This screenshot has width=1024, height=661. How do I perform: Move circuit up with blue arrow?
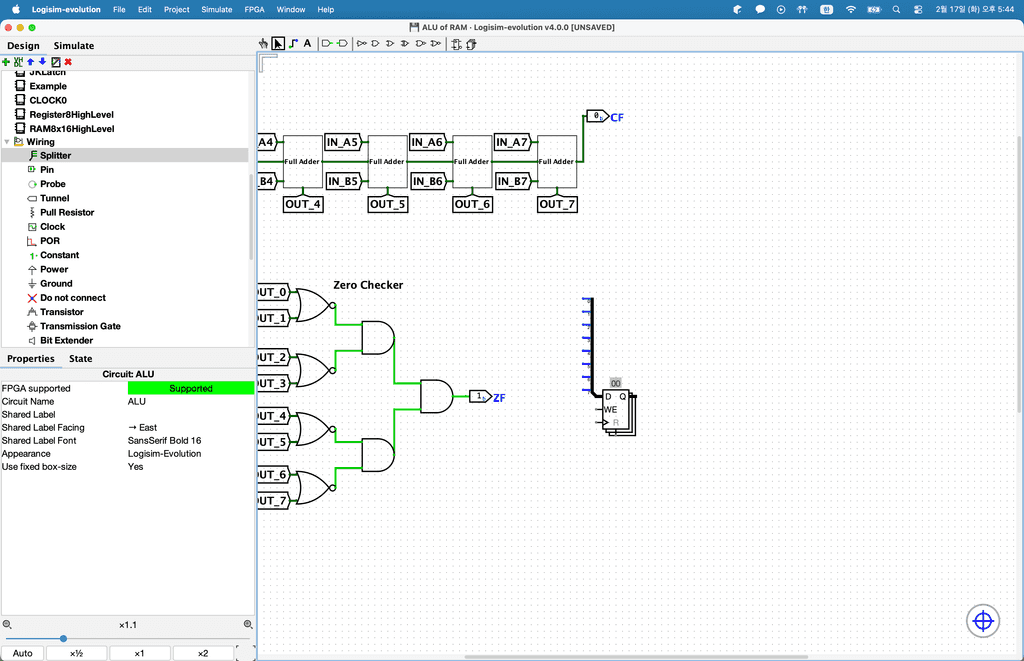tap(30, 62)
